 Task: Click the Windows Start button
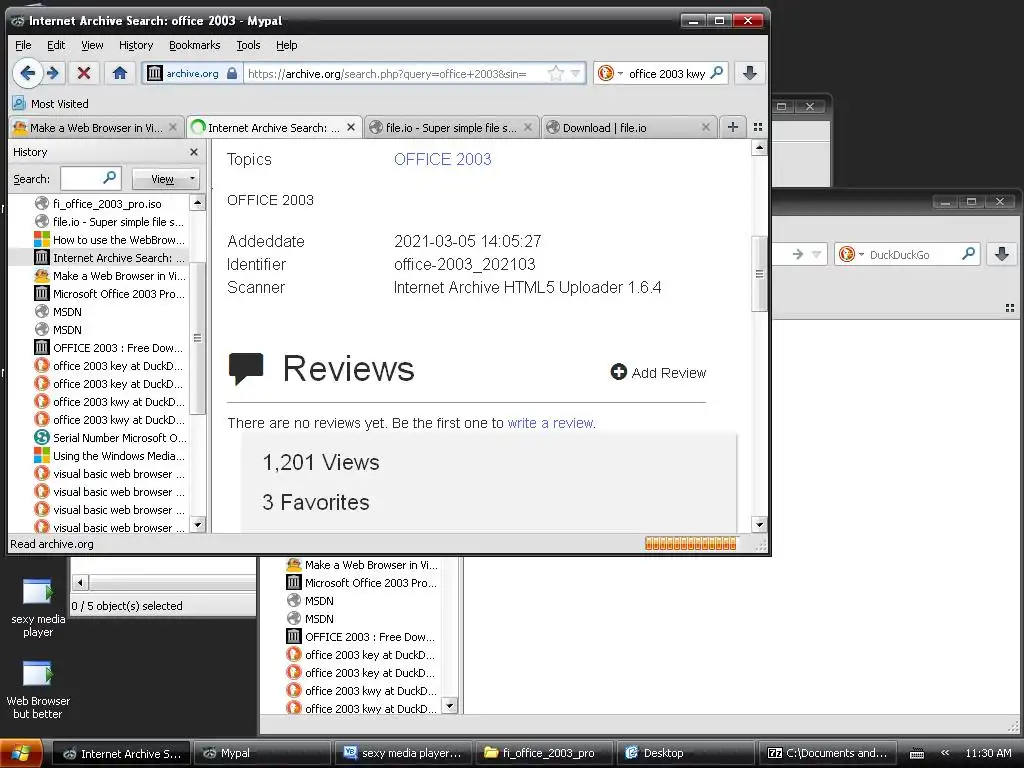pyautogui.click(x=21, y=754)
